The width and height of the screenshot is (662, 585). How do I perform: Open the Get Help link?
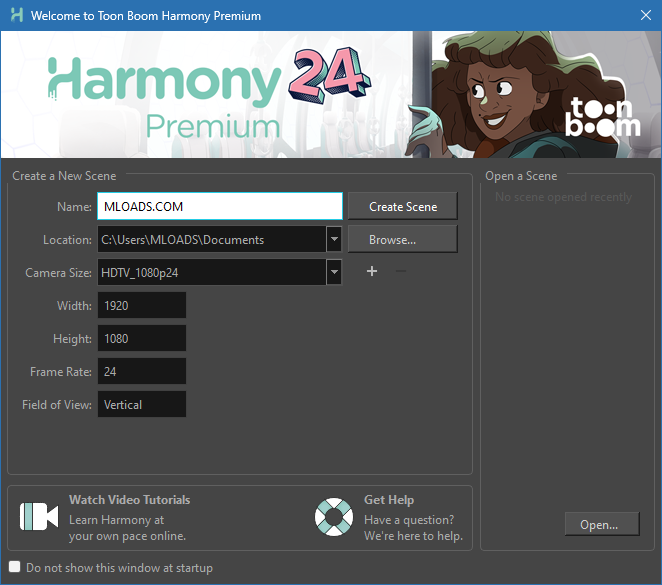pos(389,500)
